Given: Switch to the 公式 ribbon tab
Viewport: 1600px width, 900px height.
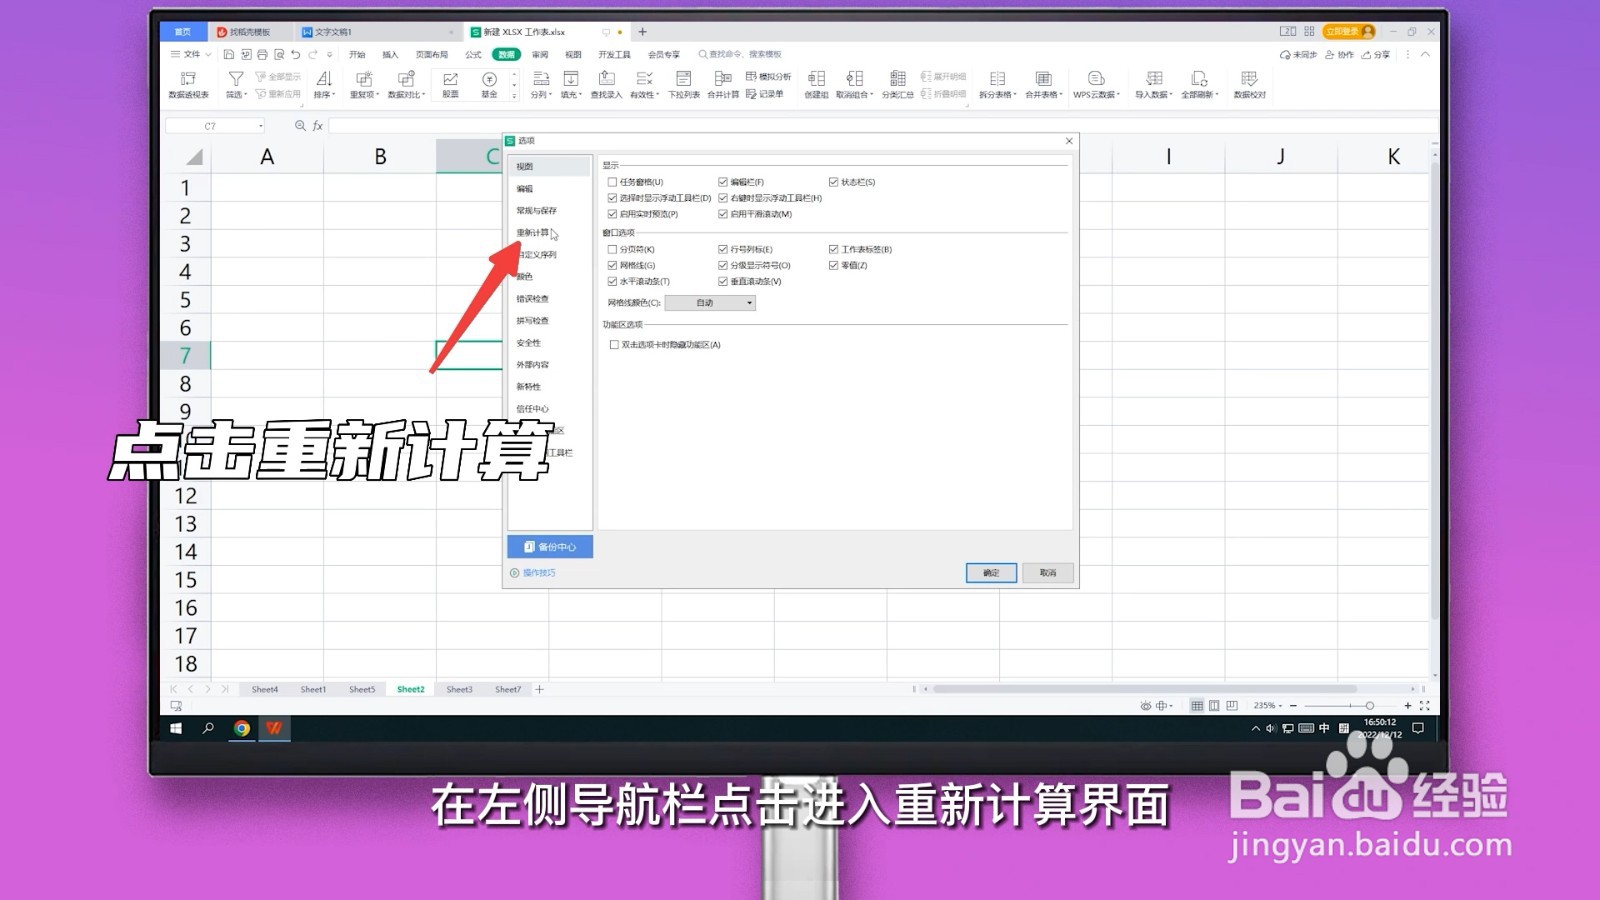Looking at the screenshot, I should click(473, 55).
